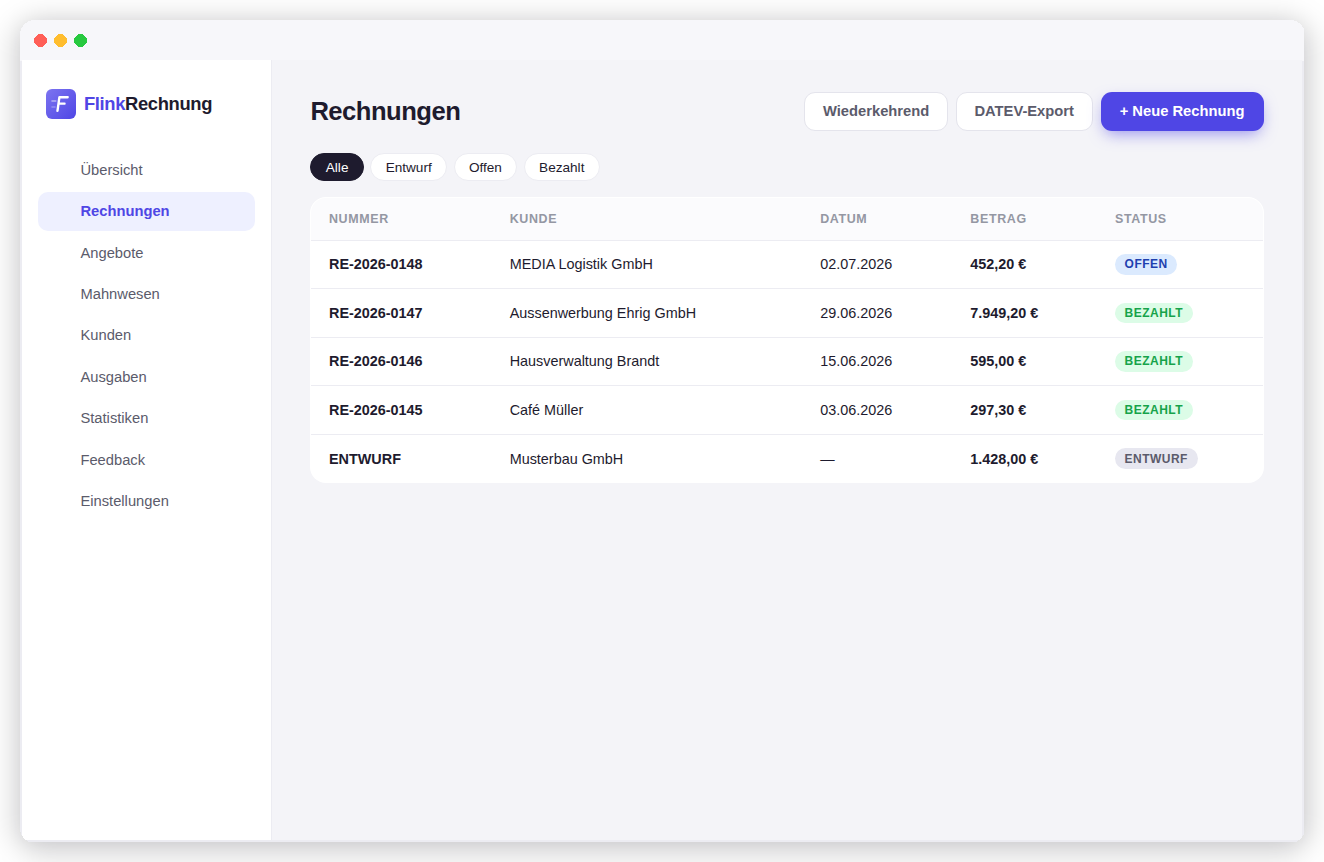This screenshot has height=862, width=1324.
Task: Open Statistiken in the sidebar
Action: 146,418
